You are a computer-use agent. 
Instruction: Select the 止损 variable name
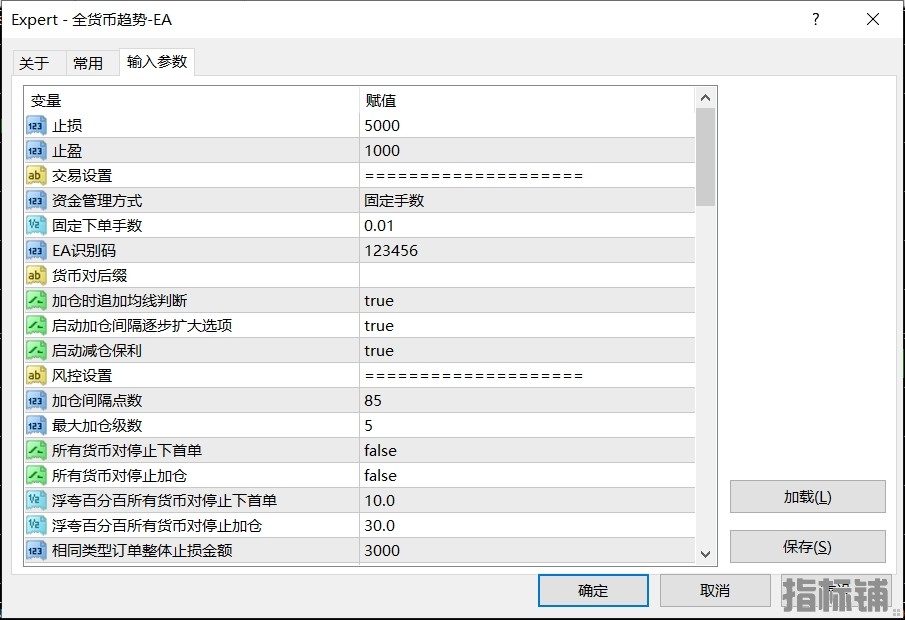point(67,126)
